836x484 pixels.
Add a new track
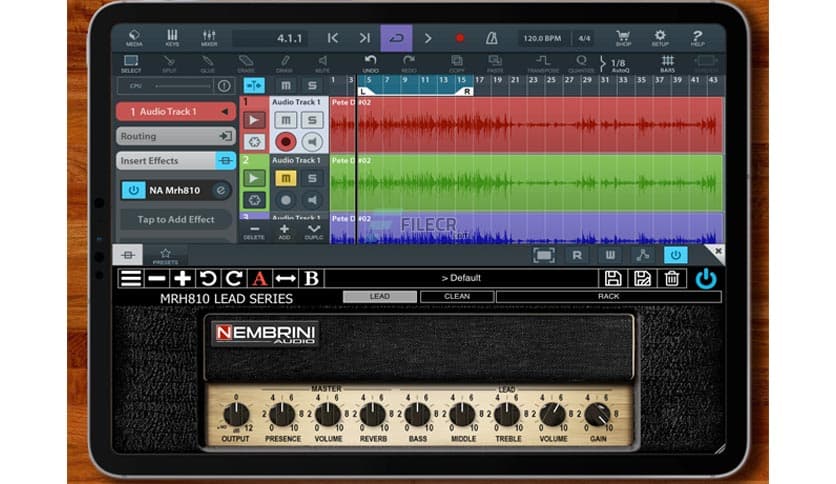[284, 232]
